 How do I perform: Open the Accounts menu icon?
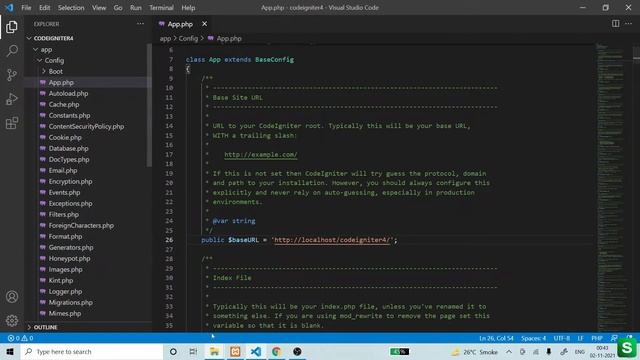click(x=12, y=297)
